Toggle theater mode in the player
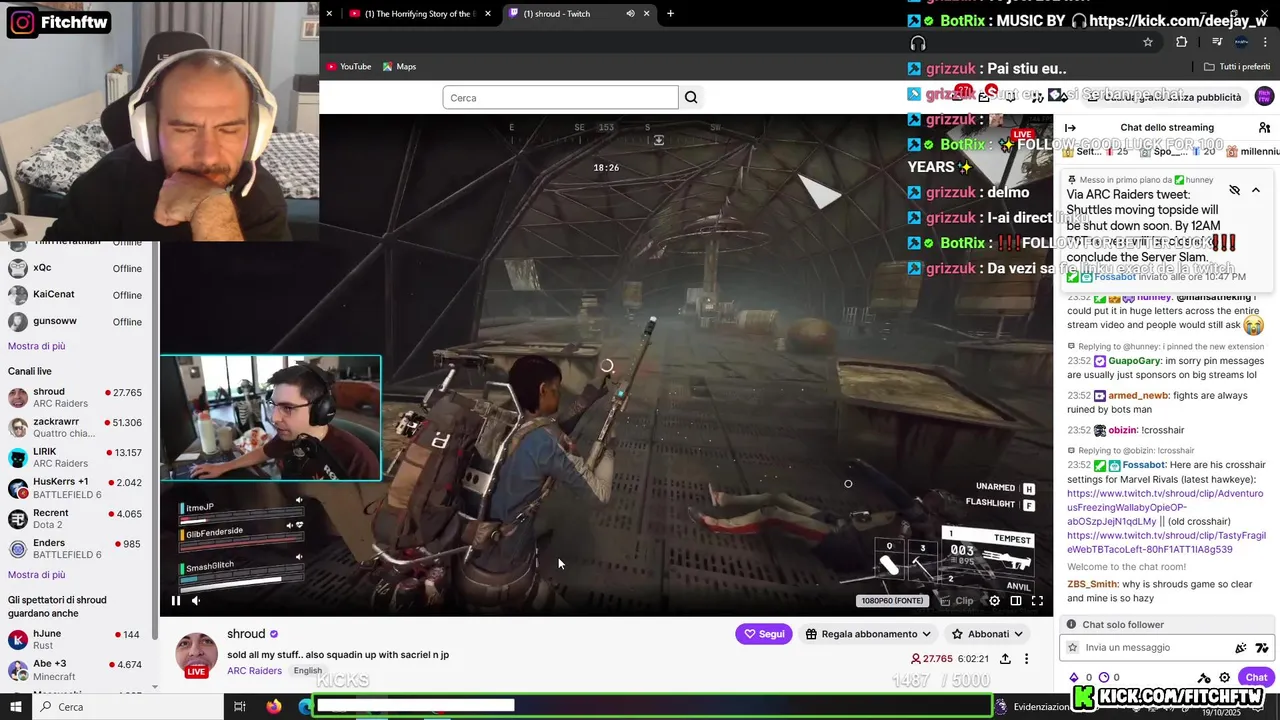 pos(1016,601)
